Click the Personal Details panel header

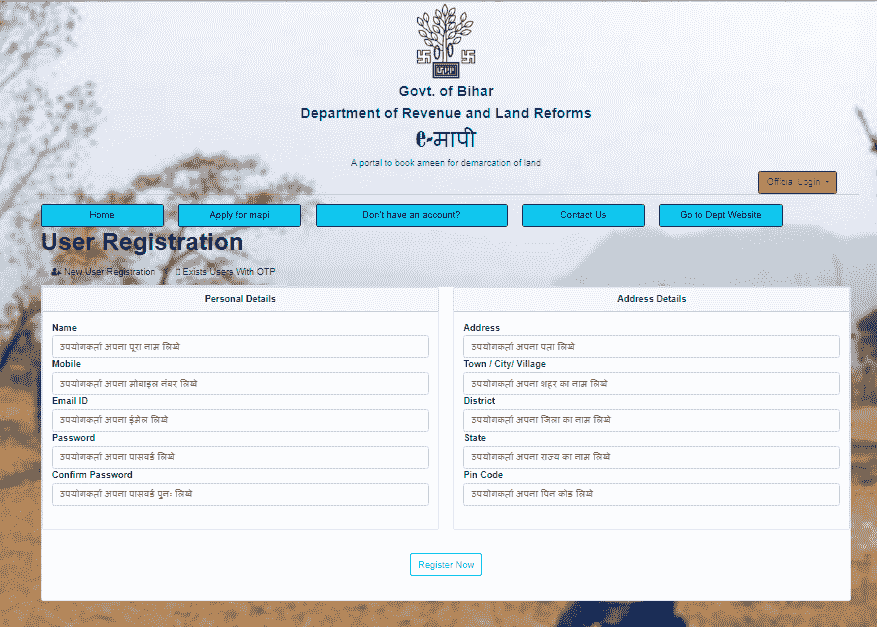240,299
